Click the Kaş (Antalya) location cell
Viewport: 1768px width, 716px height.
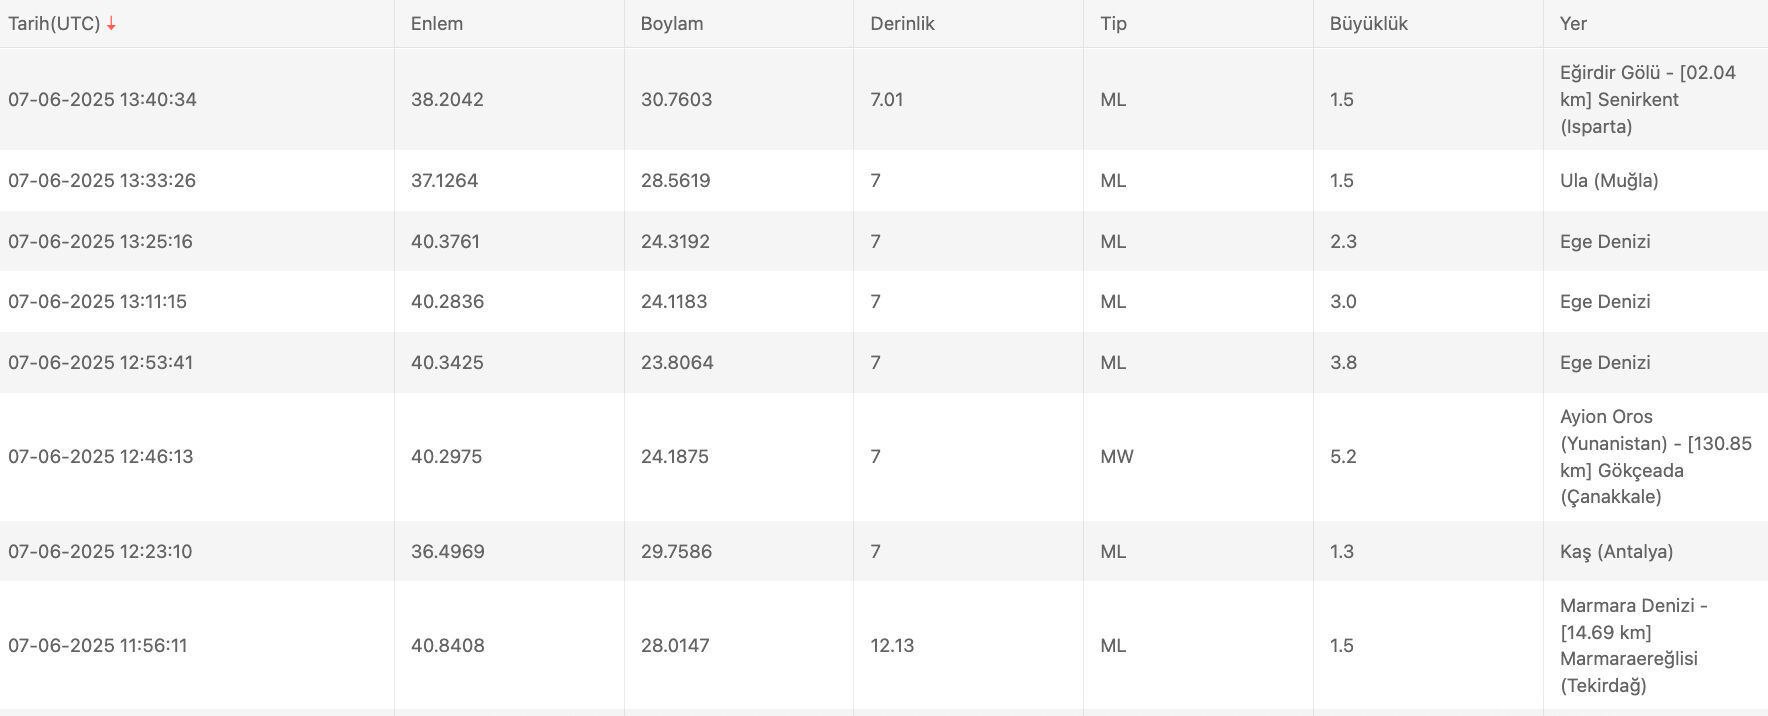[1616, 552]
